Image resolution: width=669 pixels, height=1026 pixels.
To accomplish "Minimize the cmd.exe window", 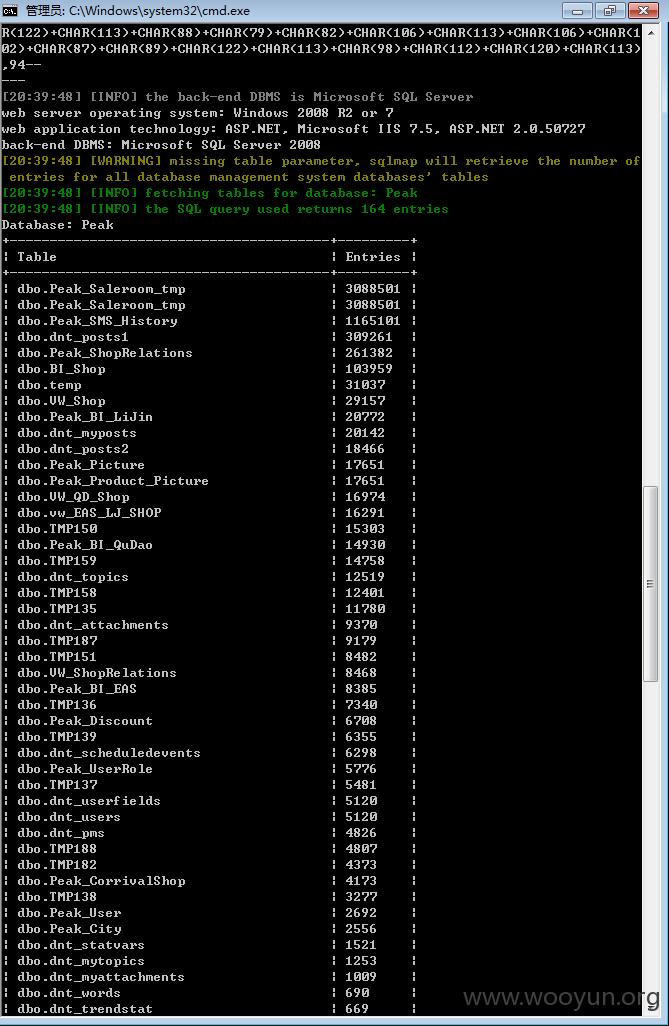I will pos(577,10).
